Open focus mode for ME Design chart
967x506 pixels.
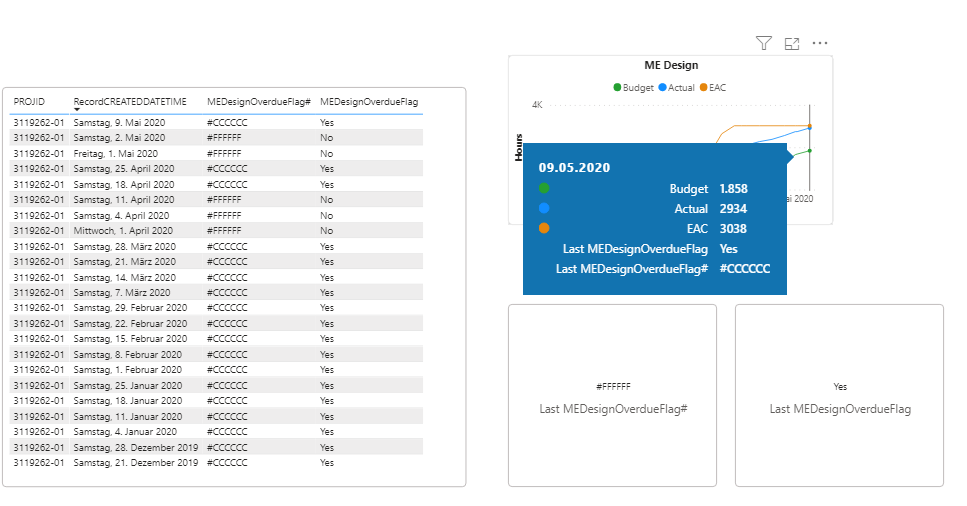pos(792,43)
